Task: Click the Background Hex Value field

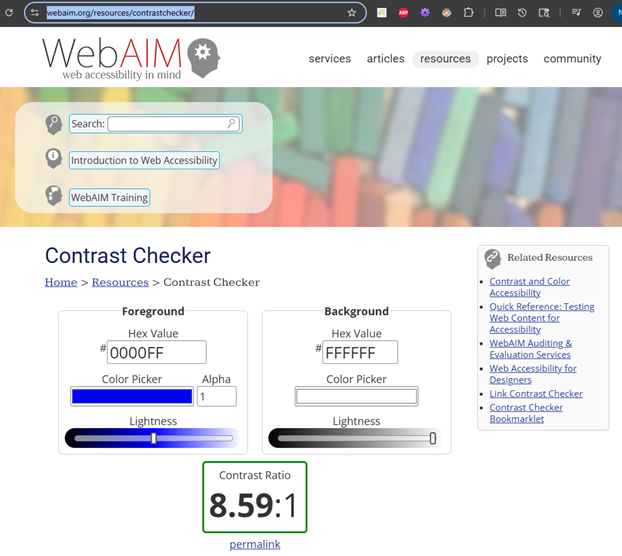Action: point(360,352)
